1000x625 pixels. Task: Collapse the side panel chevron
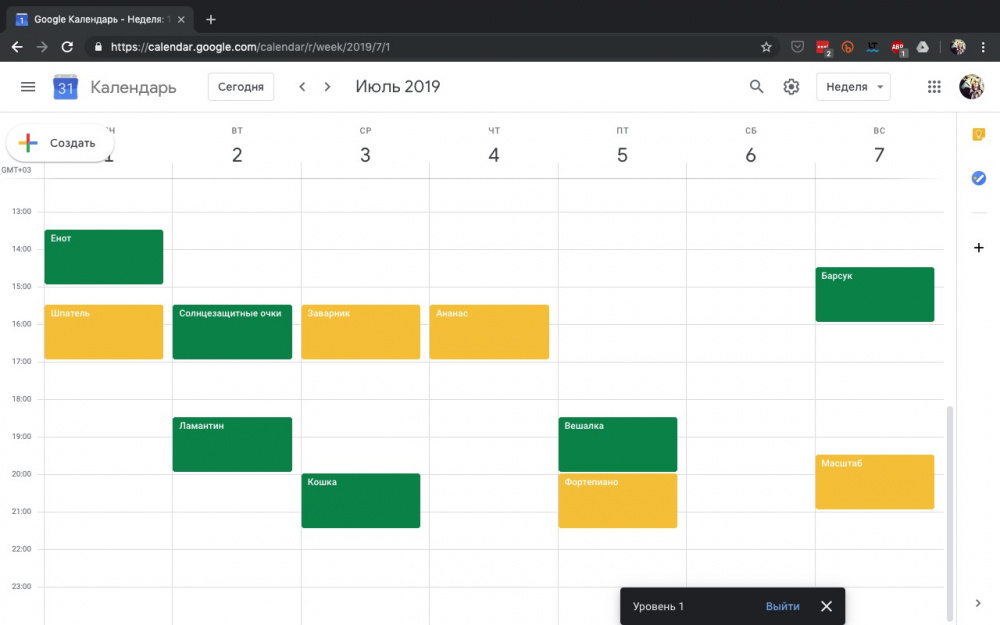(x=978, y=602)
